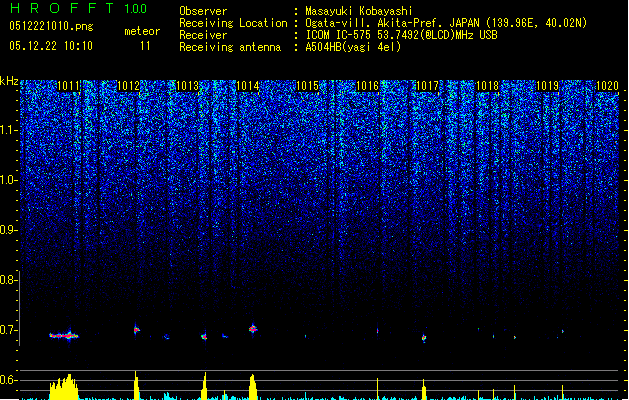Click the 1015 time marker
629x400 pixels.
[x=308, y=86]
